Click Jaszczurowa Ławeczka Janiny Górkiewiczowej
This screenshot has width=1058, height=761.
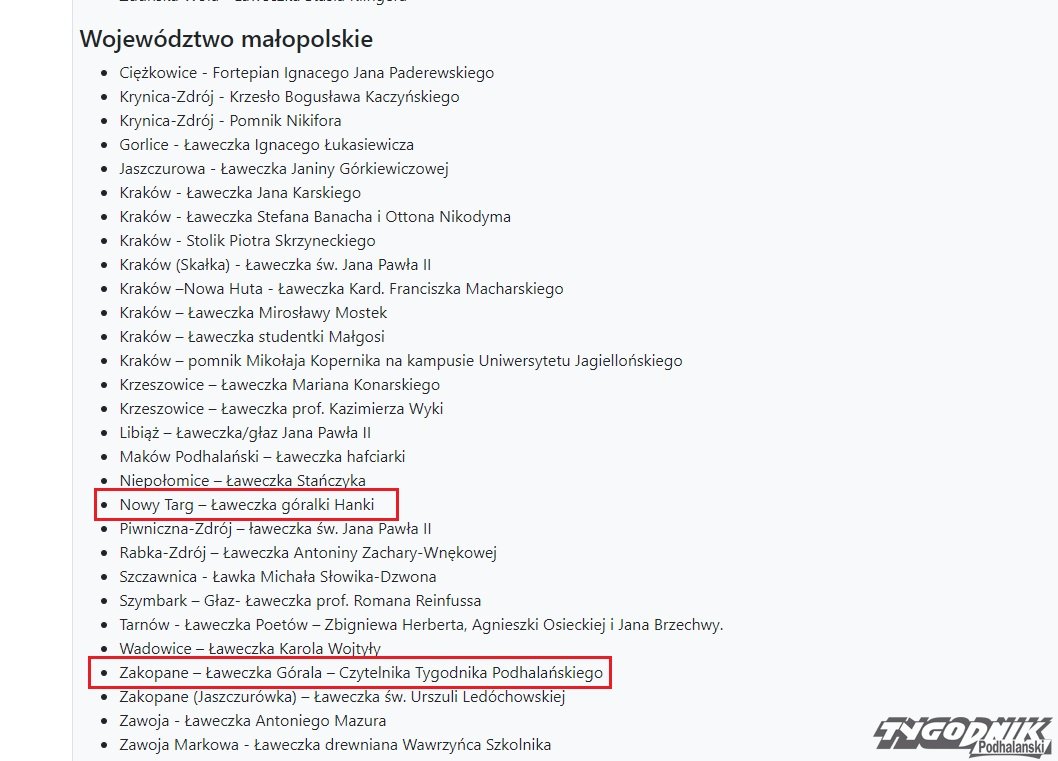[x=284, y=169]
